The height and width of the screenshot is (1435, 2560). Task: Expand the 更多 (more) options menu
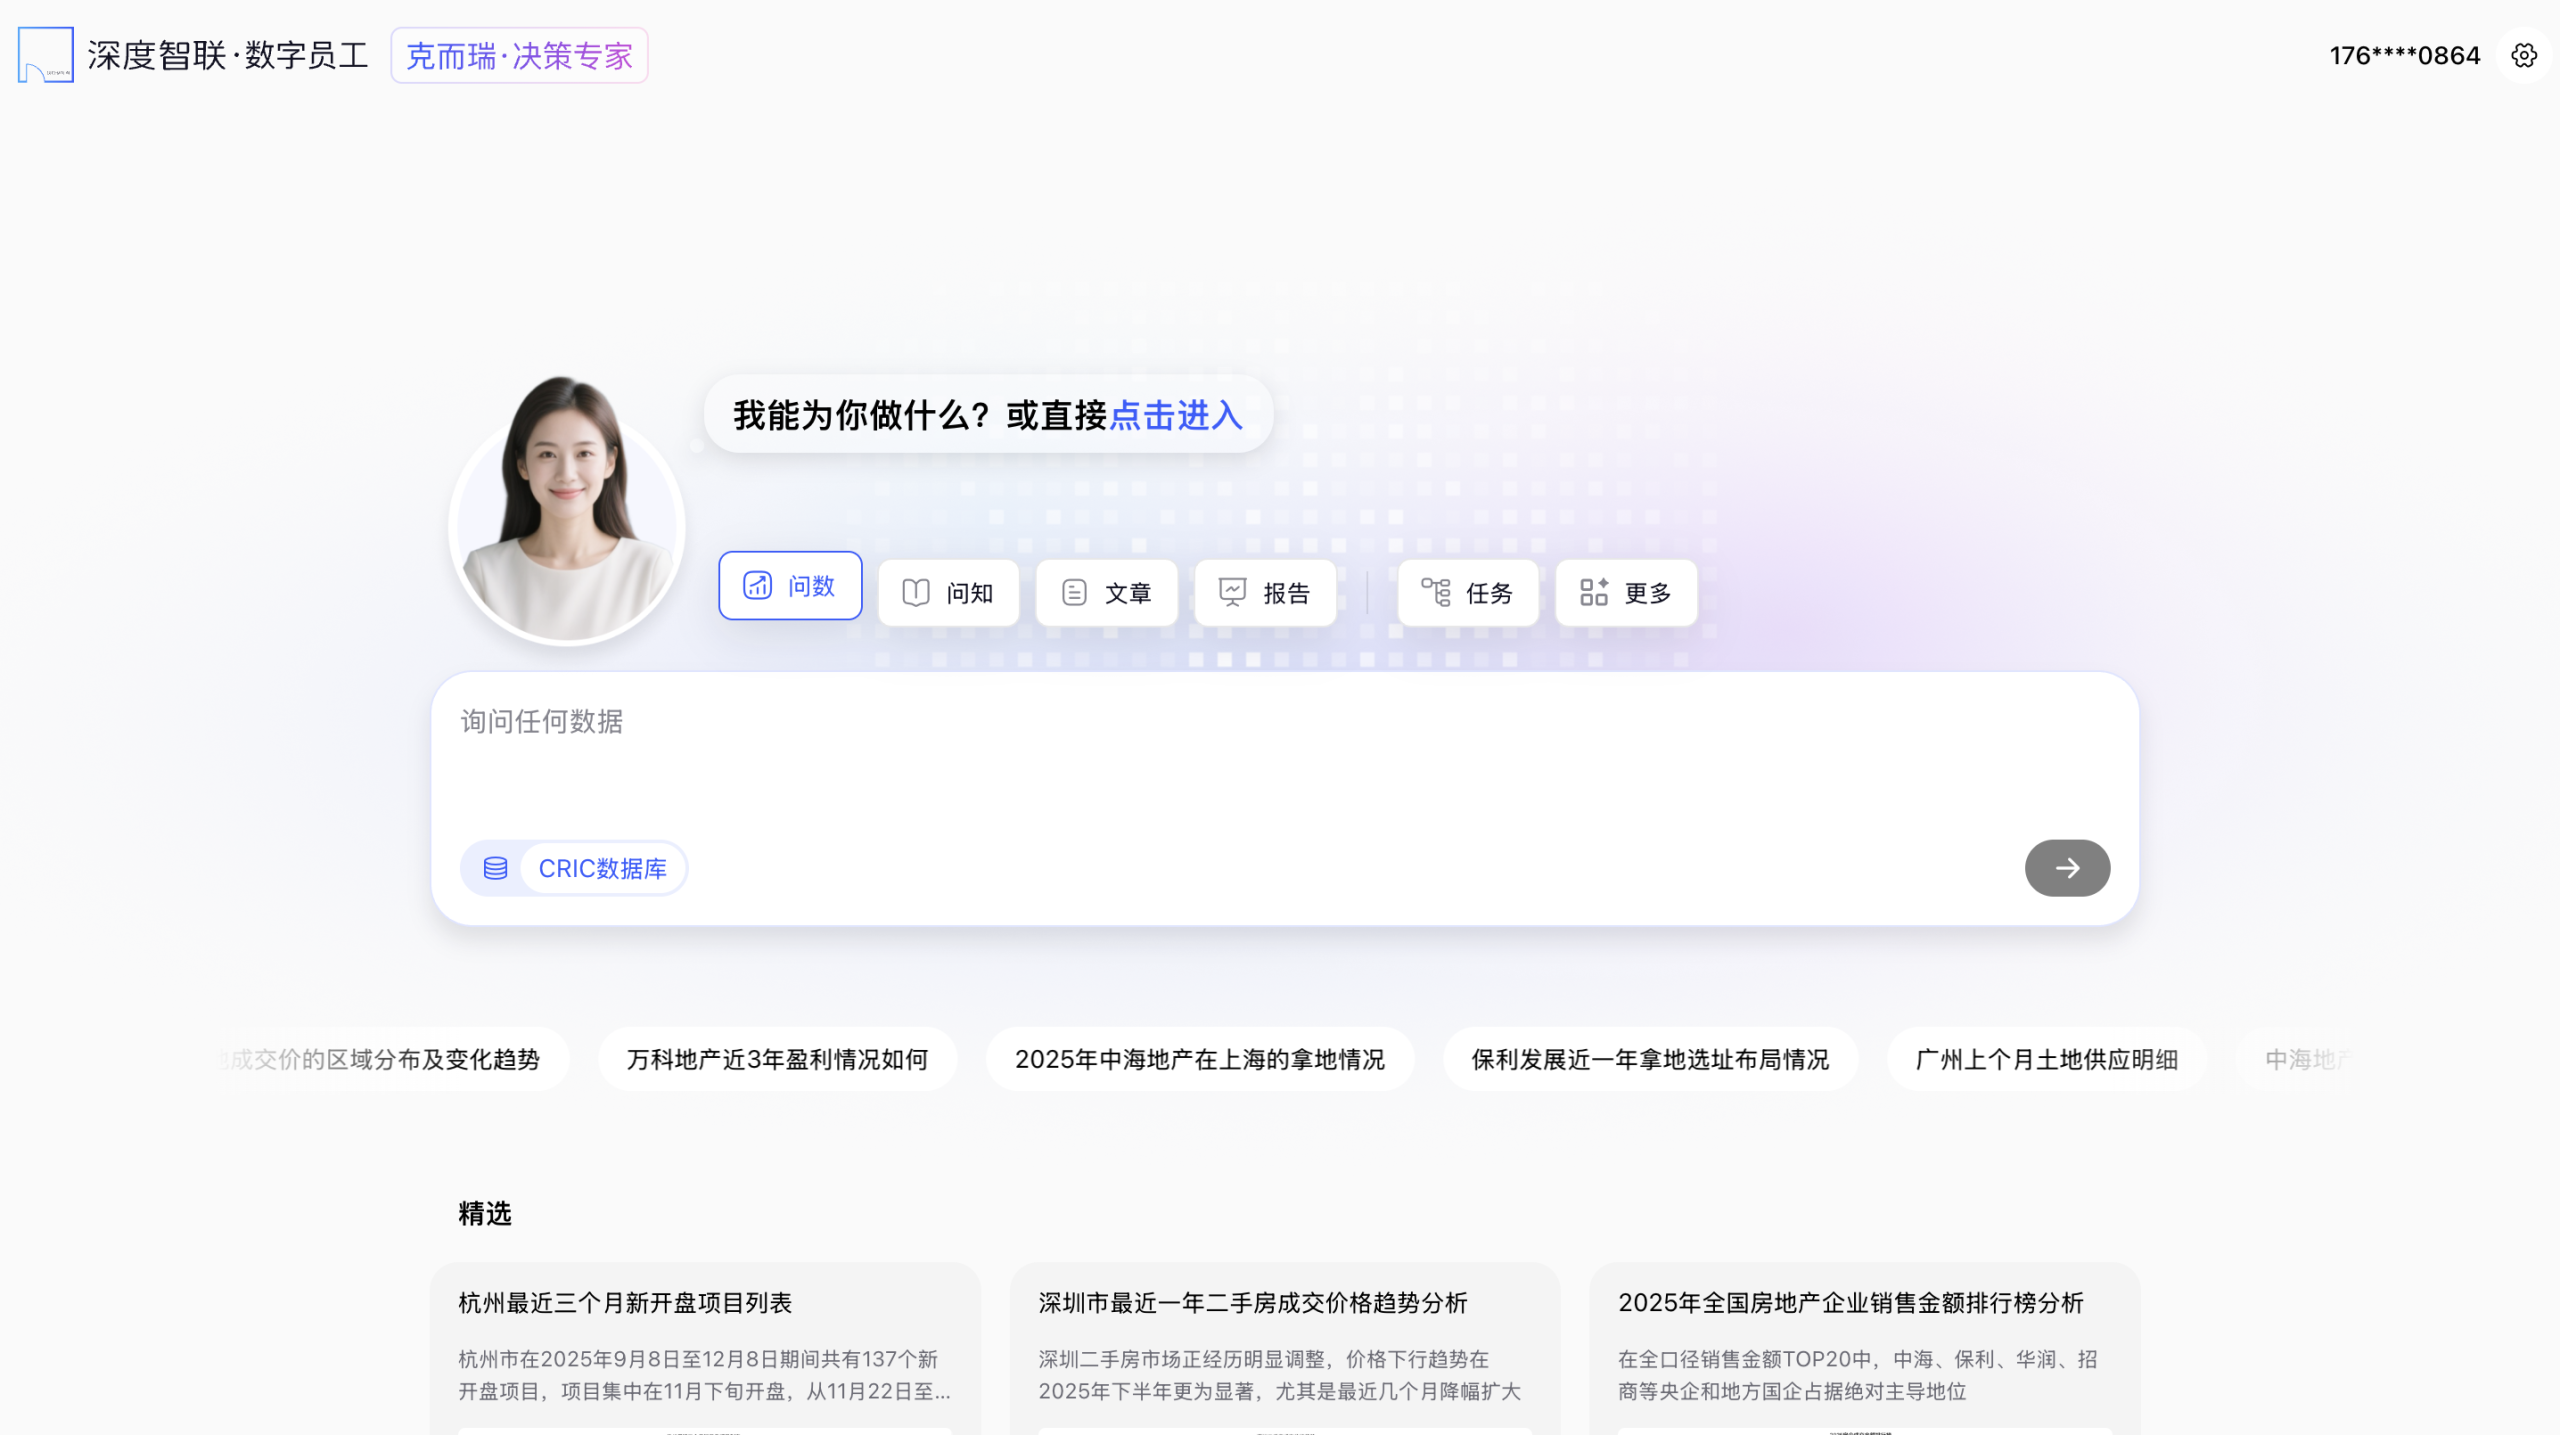pos(1625,592)
